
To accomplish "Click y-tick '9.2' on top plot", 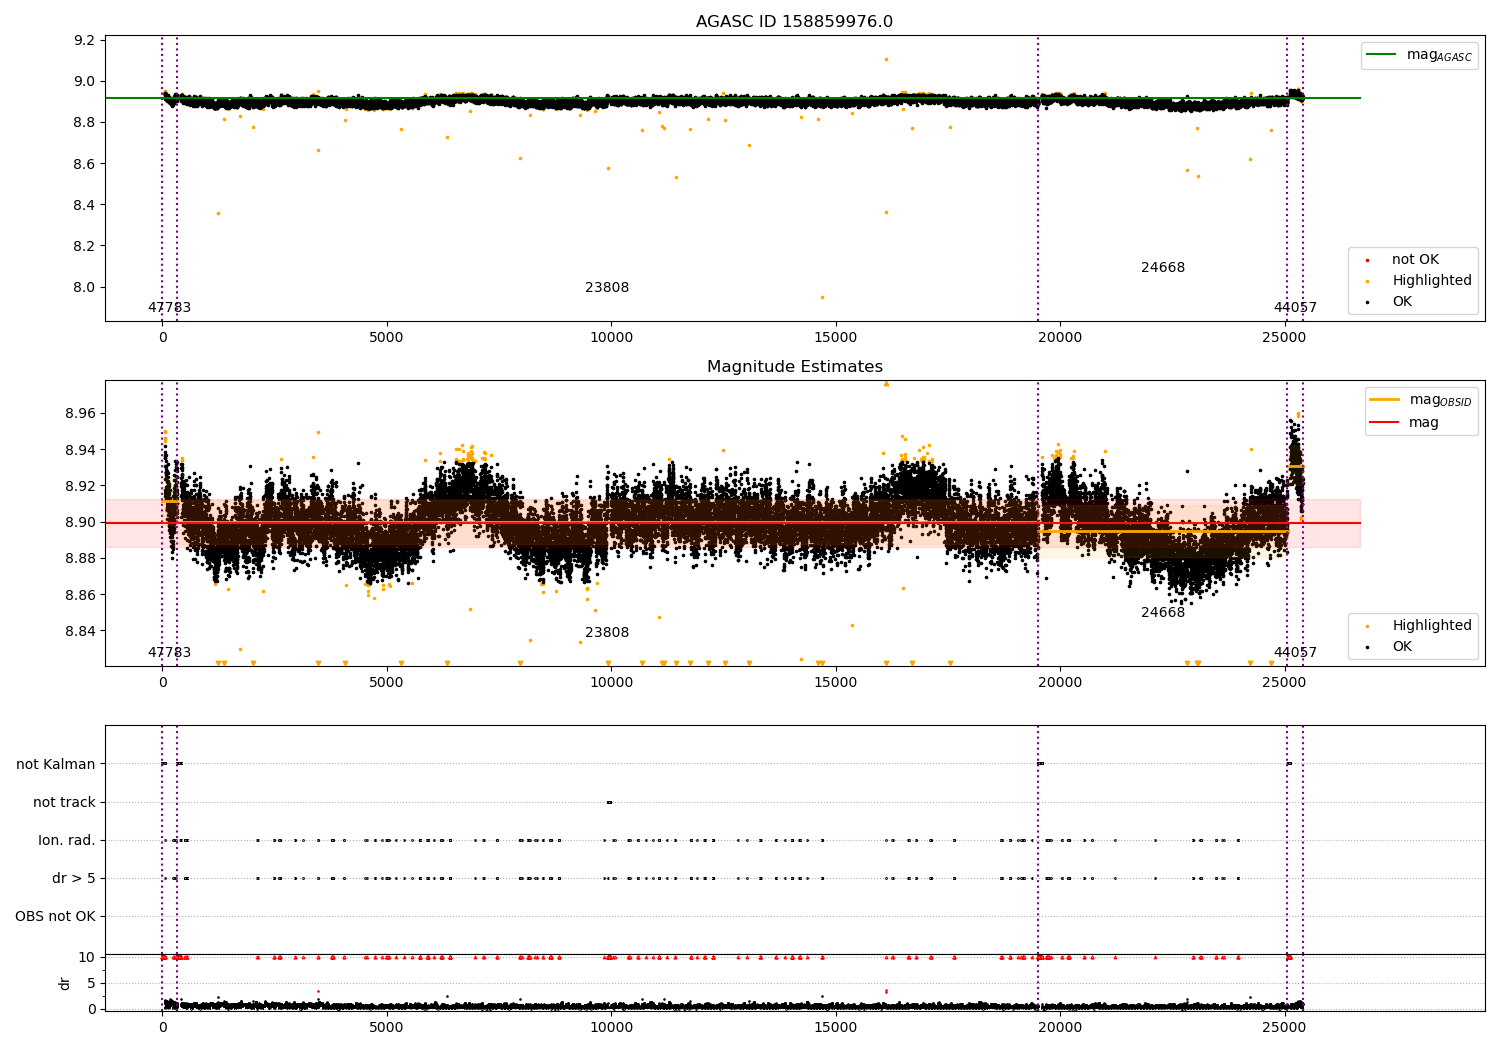I will (85, 41).
